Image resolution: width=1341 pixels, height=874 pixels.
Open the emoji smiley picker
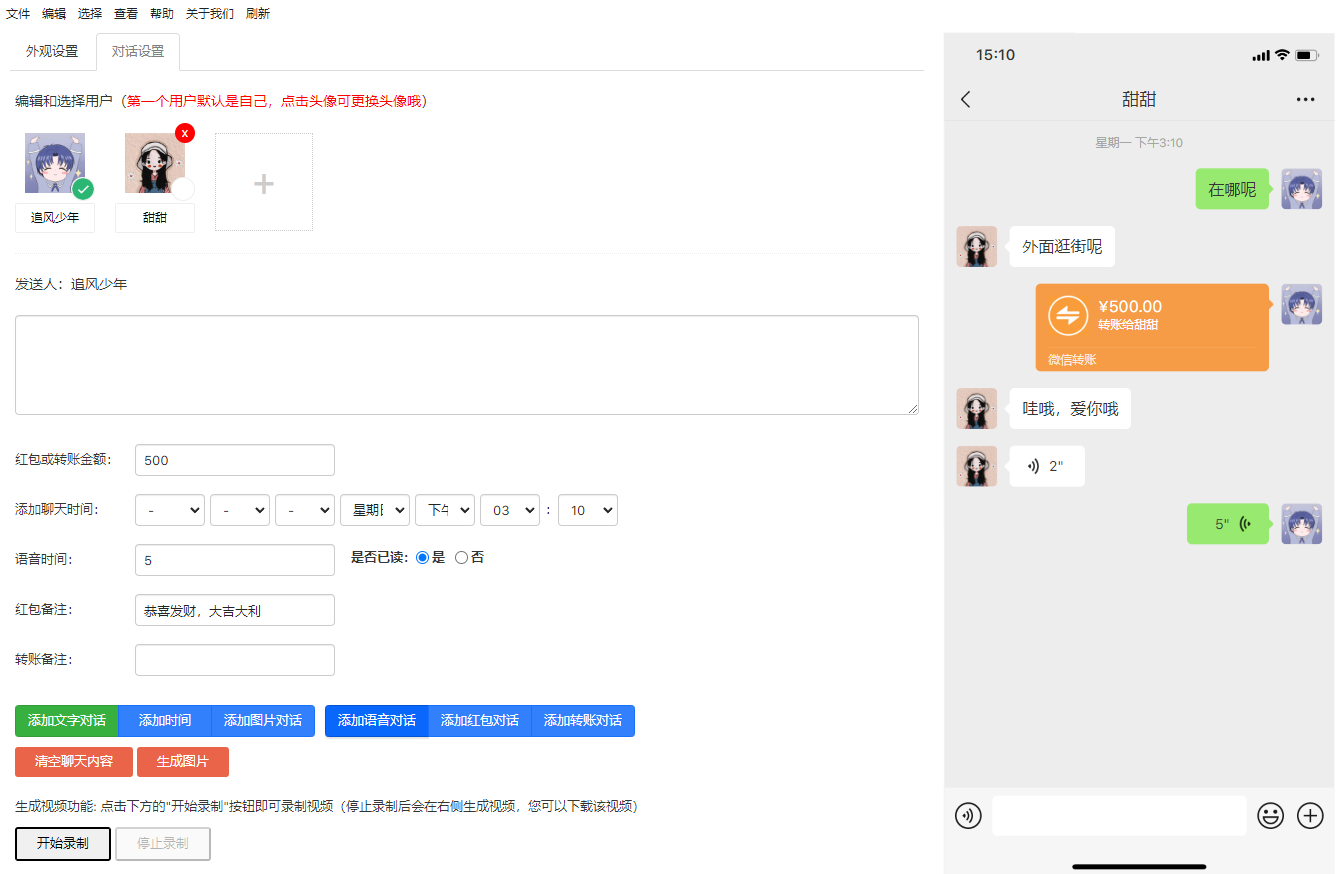(1270, 816)
